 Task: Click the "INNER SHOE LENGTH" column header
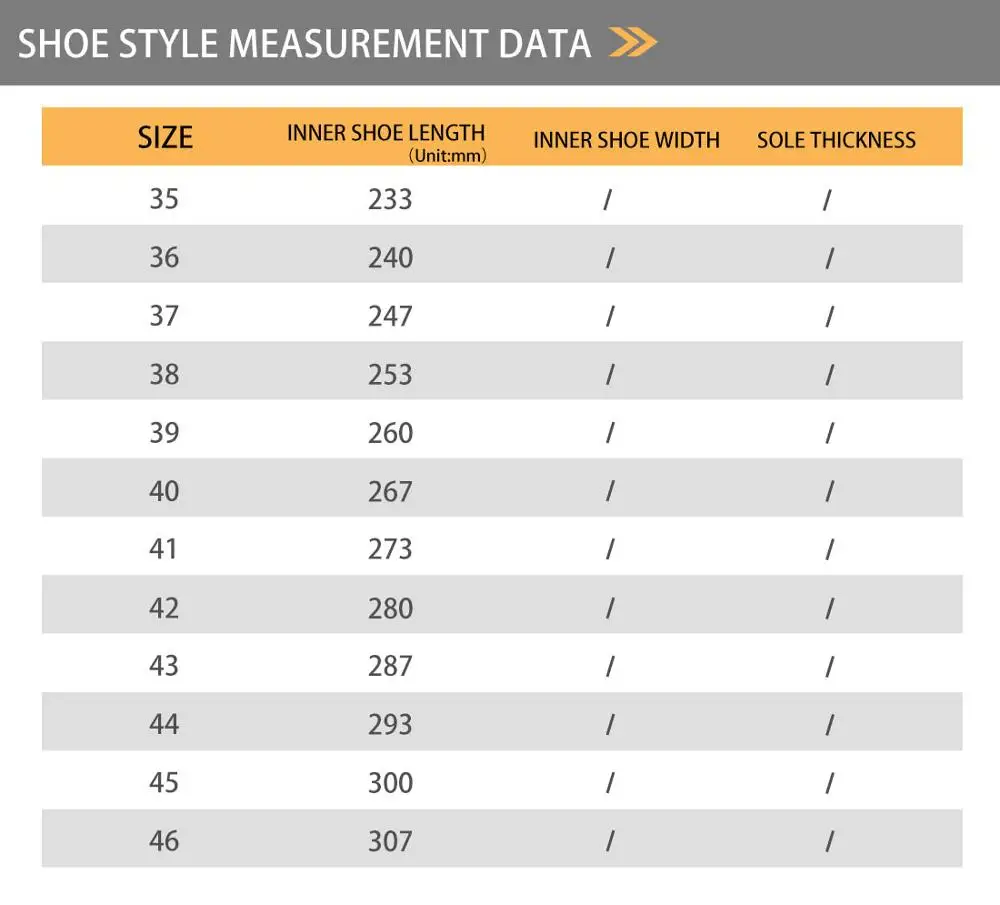(x=386, y=133)
